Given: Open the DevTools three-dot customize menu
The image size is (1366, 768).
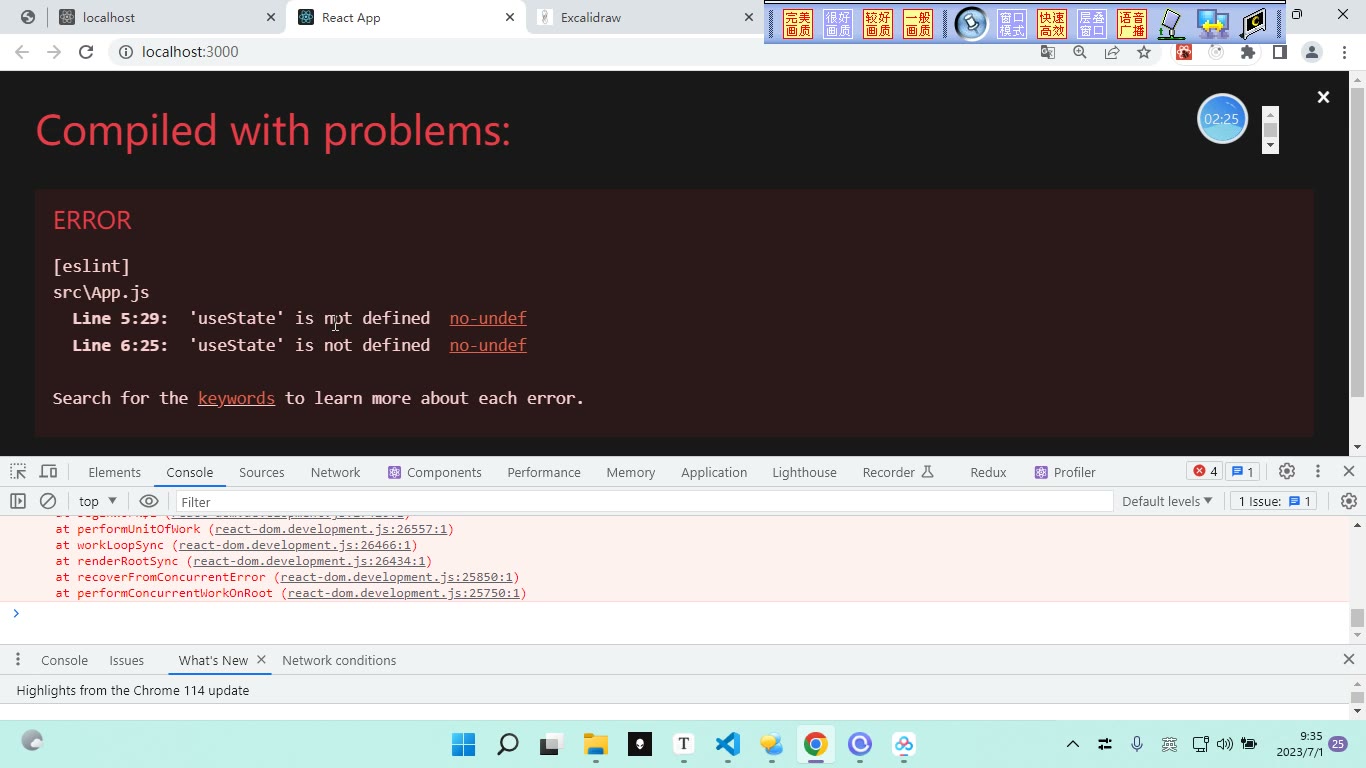Looking at the screenshot, I should point(1318,471).
